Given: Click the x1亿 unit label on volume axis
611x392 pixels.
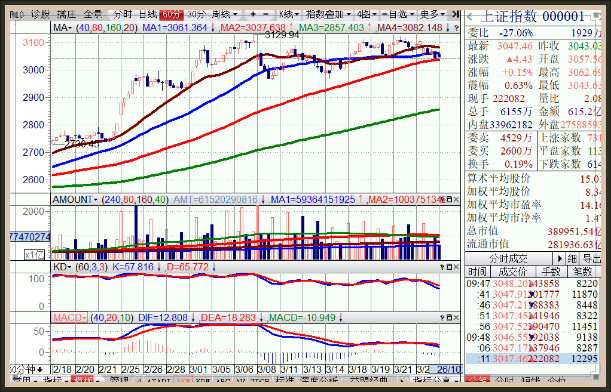Looking at the screenshot, I should coord(34,255).
